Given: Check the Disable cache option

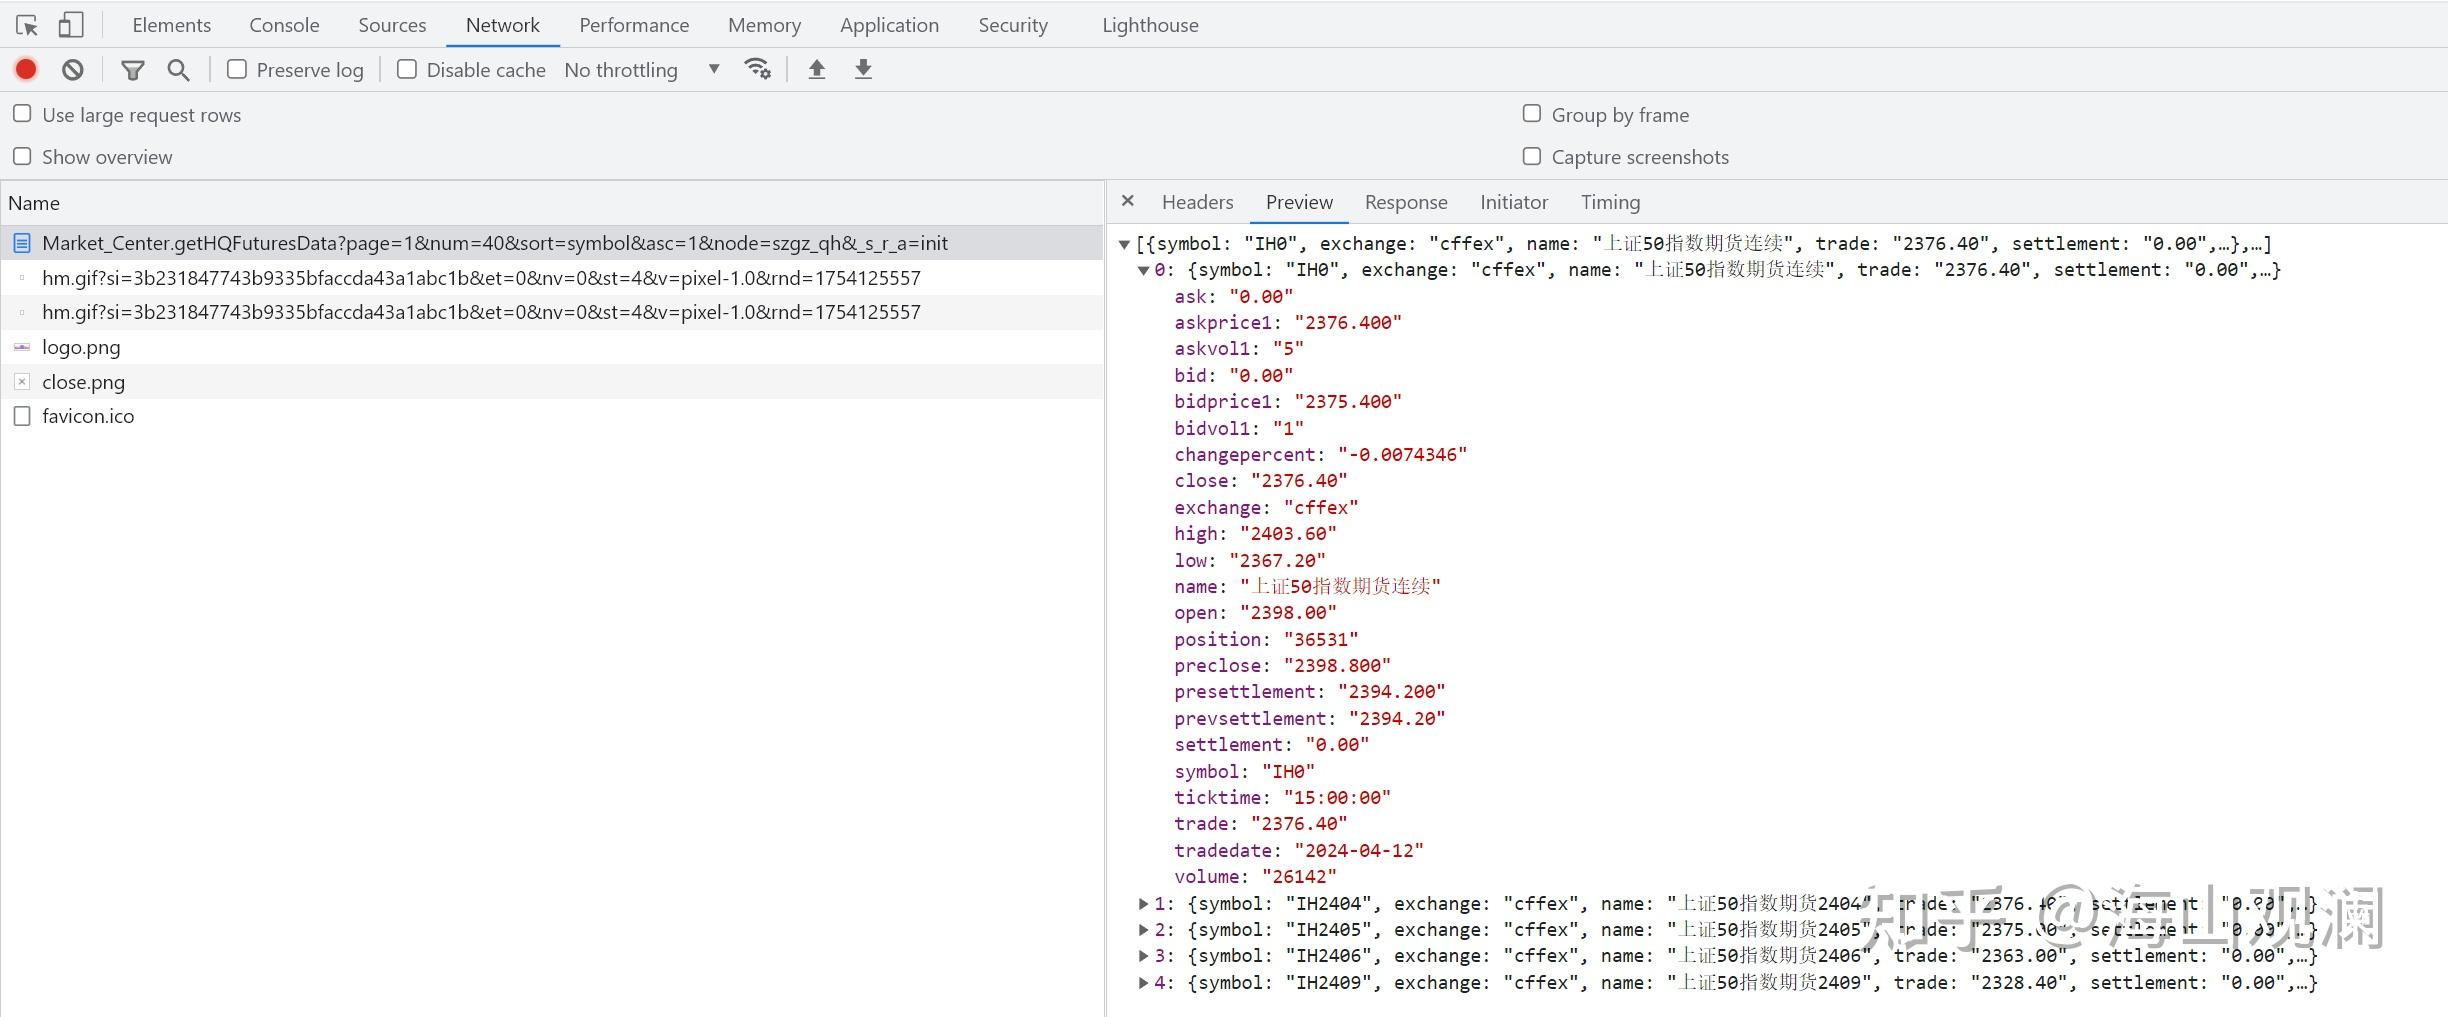Looking at the screenshot, I should click(x=407, y=69).
